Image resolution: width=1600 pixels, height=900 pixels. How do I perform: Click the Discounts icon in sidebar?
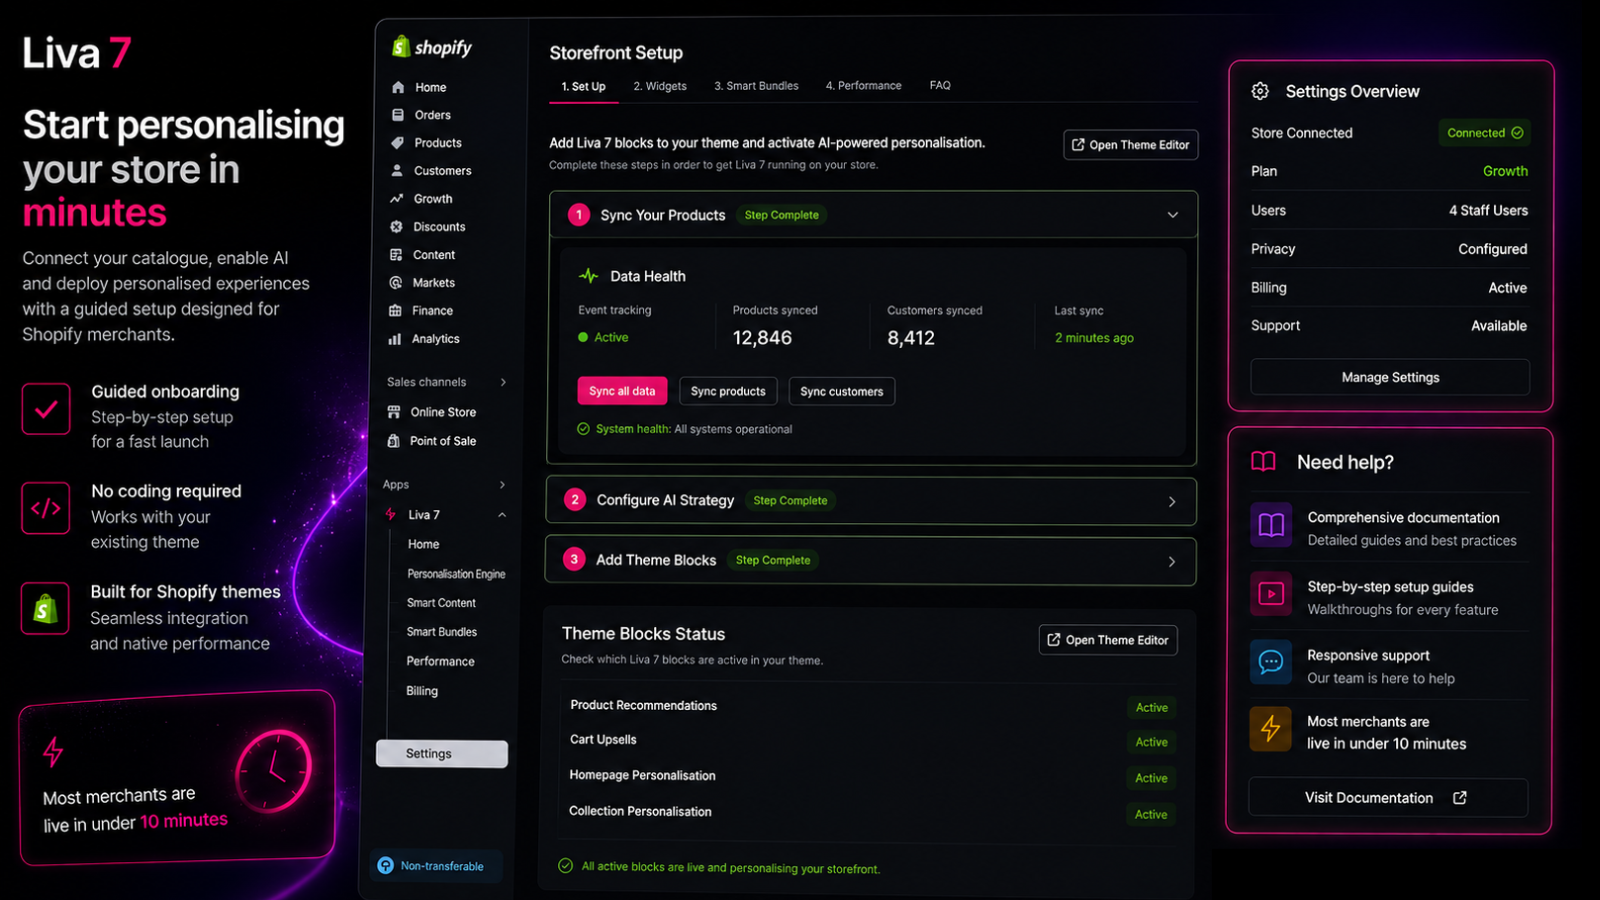click(x=397, y=227)
